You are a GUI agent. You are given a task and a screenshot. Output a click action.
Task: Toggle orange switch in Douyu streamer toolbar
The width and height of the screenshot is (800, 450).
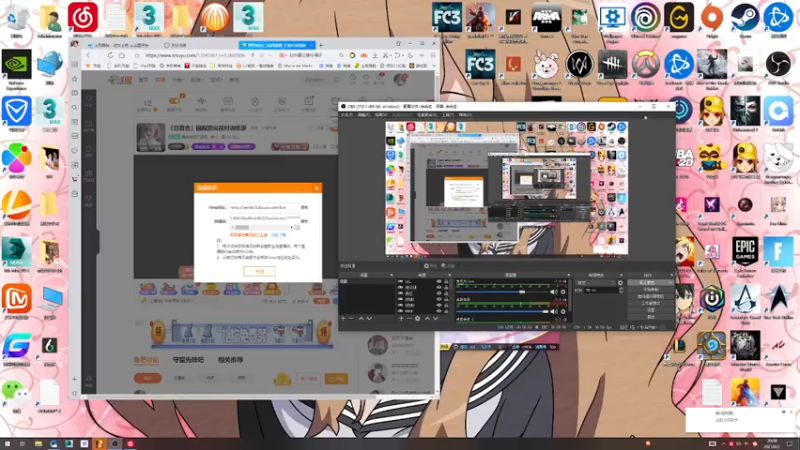tap(174, 101)
